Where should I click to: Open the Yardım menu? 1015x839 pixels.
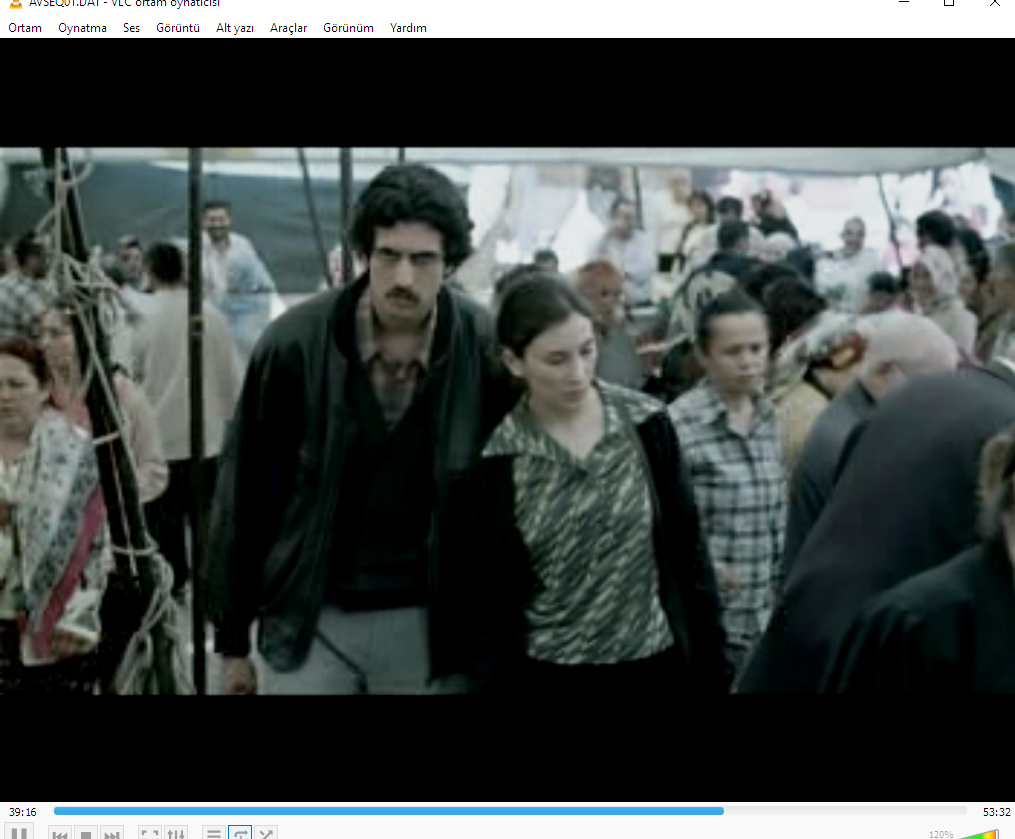[x=408, y=28]
